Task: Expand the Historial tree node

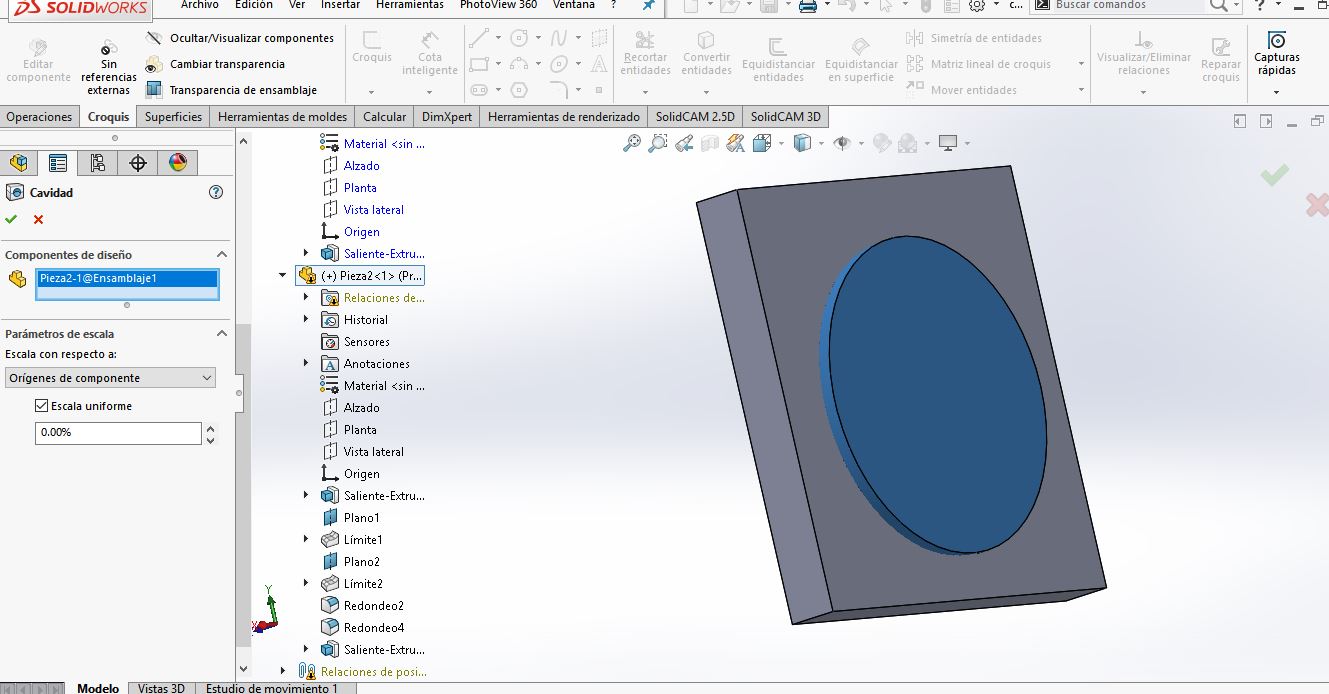Action: click(306, 320)
